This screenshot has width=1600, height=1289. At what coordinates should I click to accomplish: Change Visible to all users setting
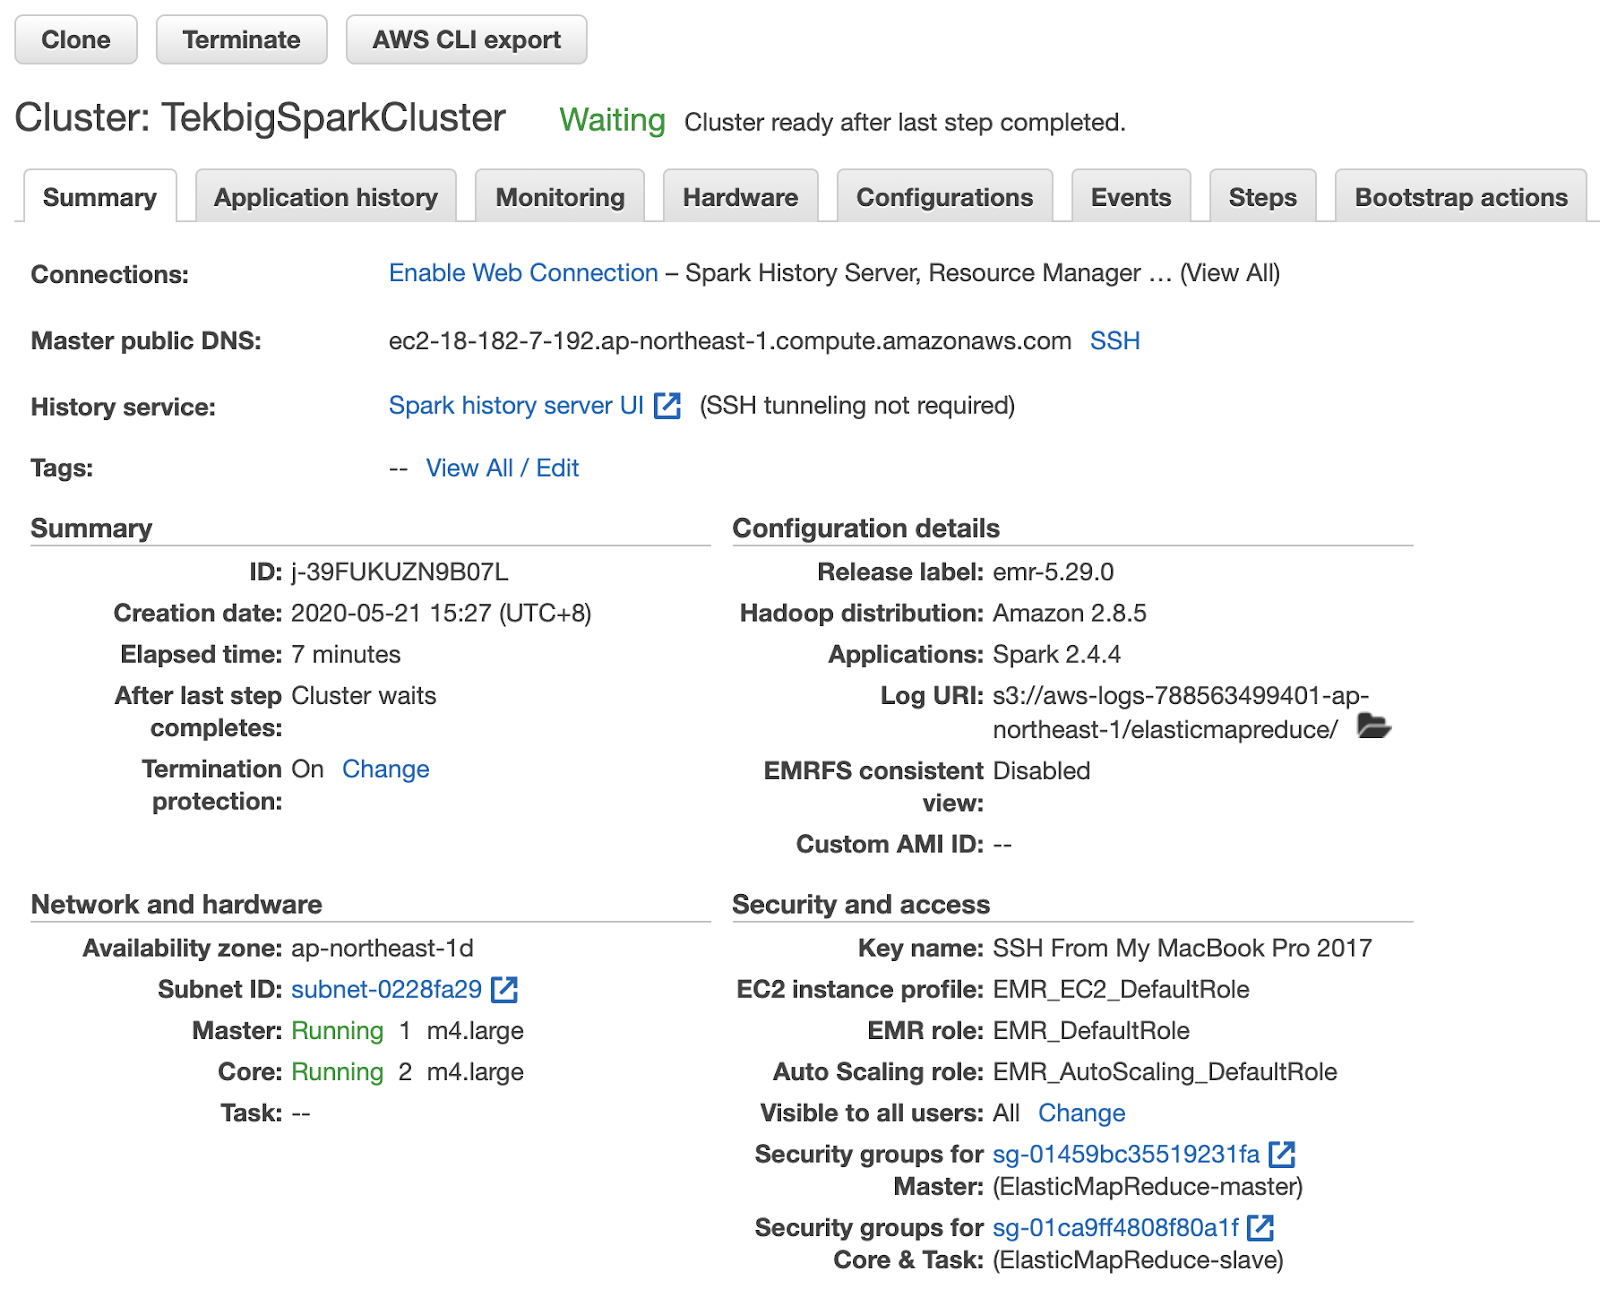tap(1082, 1113)
